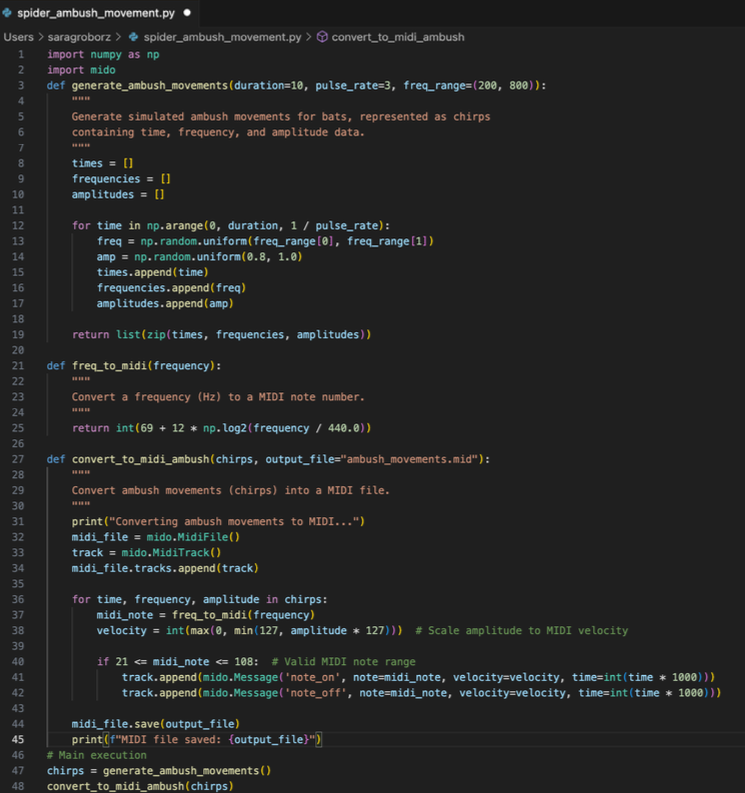
Task: Click 'frequencies = []' assignment line
Action: [x=121, y=179]
